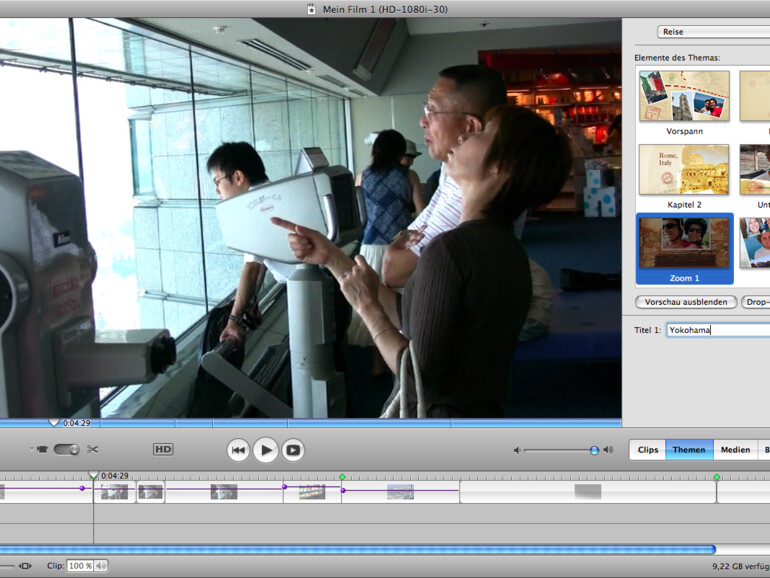This screenshot has height=578, width=770.
Task: Switch to the Clips tab
Action: point(648,450)
